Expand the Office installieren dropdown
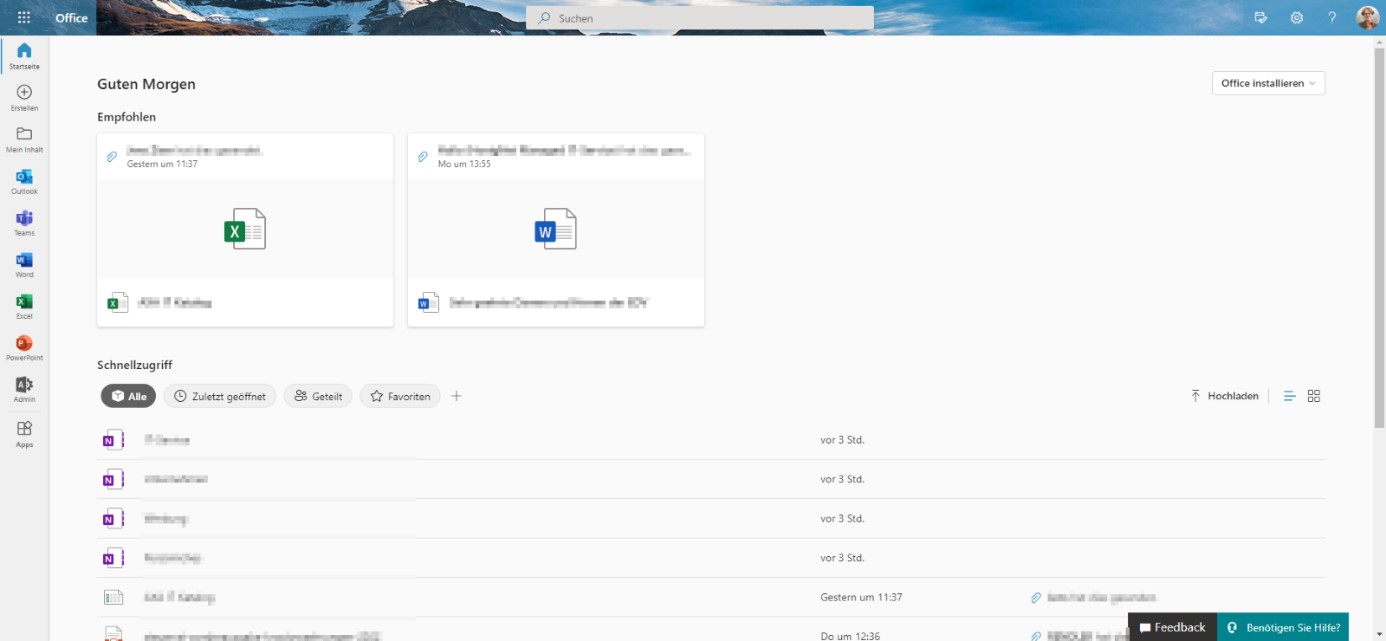The height and width of the screenshot is (641, 1386). [x=1268, y=83]
